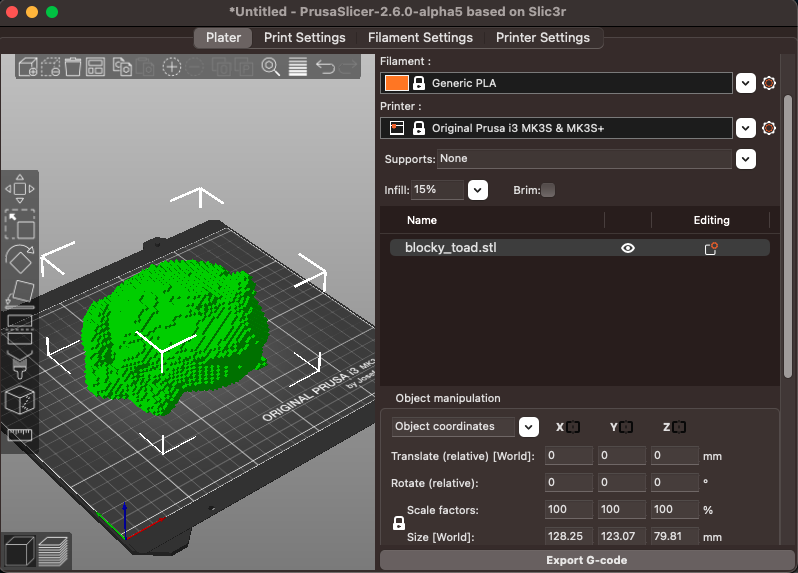Select the Move gizmo tool
Image resolution: width=798 pixels, height=573 pixels.
tap(19, 189)
